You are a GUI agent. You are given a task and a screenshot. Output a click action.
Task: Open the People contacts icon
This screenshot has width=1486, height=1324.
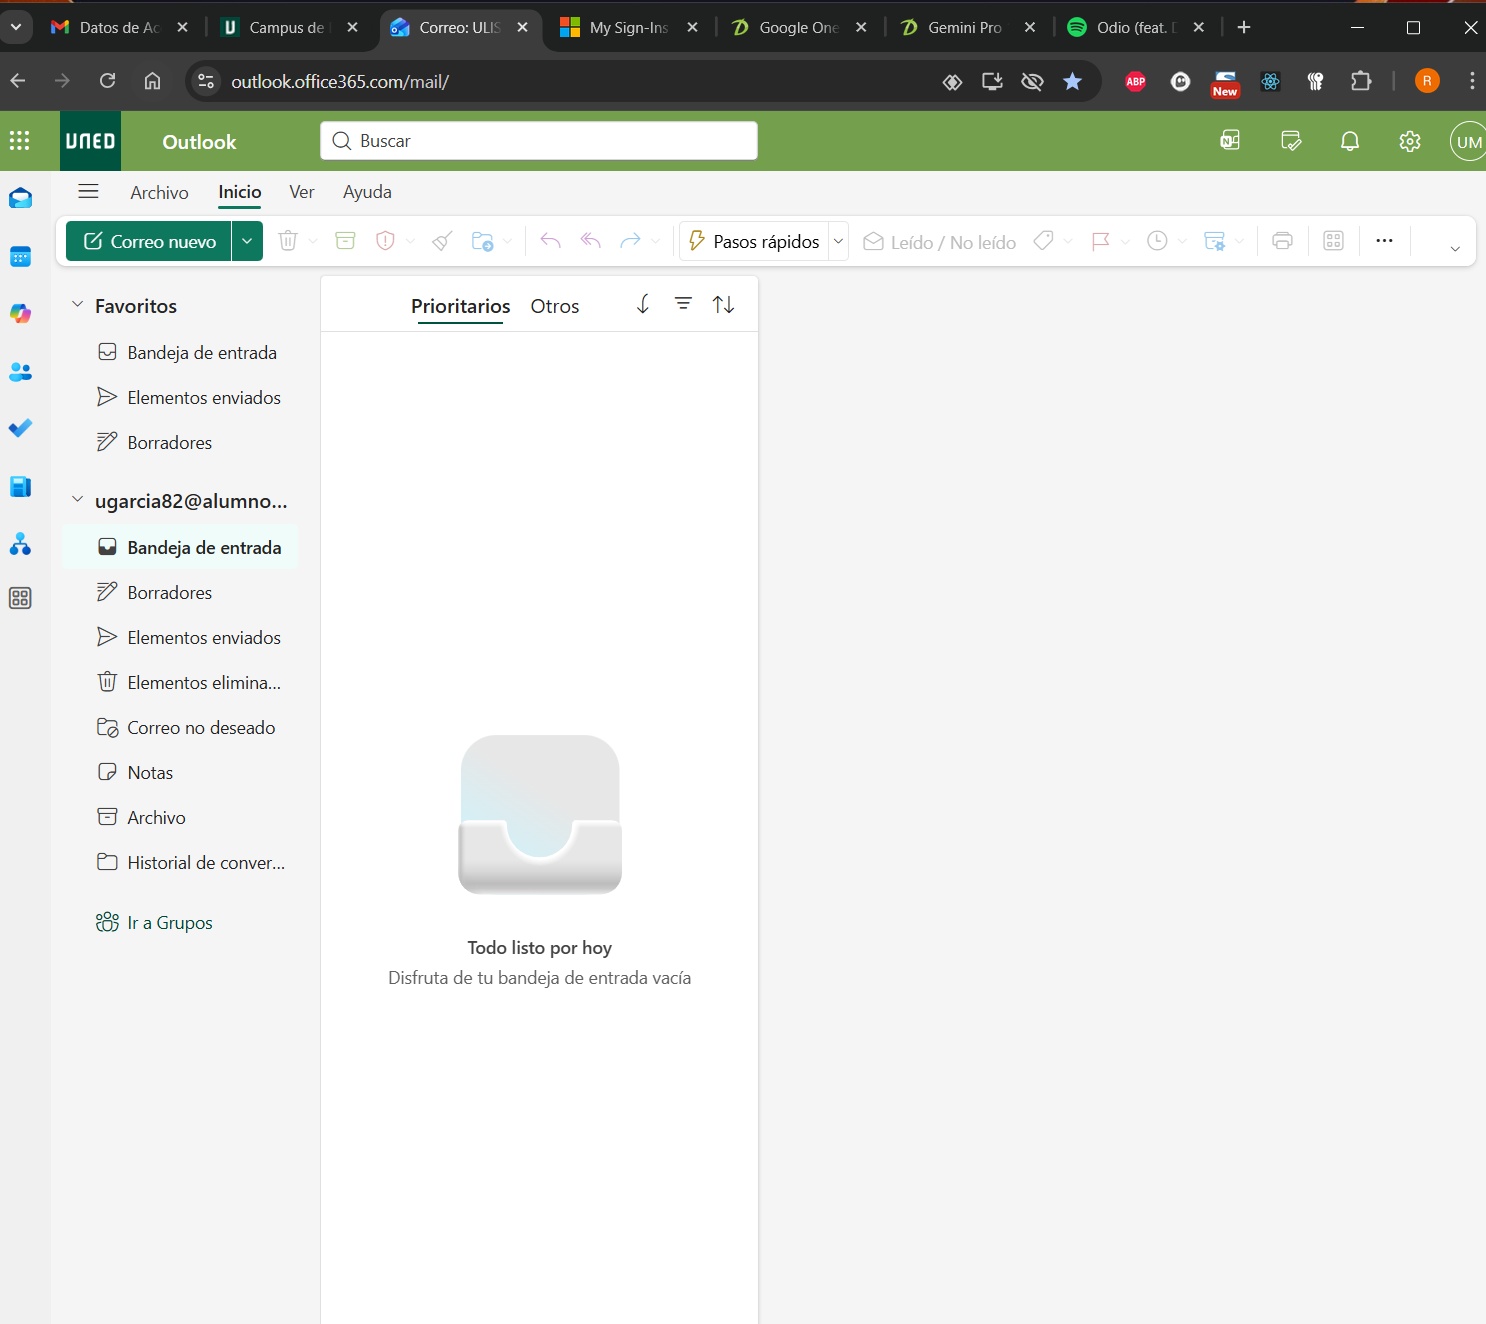tap(20, 372)
